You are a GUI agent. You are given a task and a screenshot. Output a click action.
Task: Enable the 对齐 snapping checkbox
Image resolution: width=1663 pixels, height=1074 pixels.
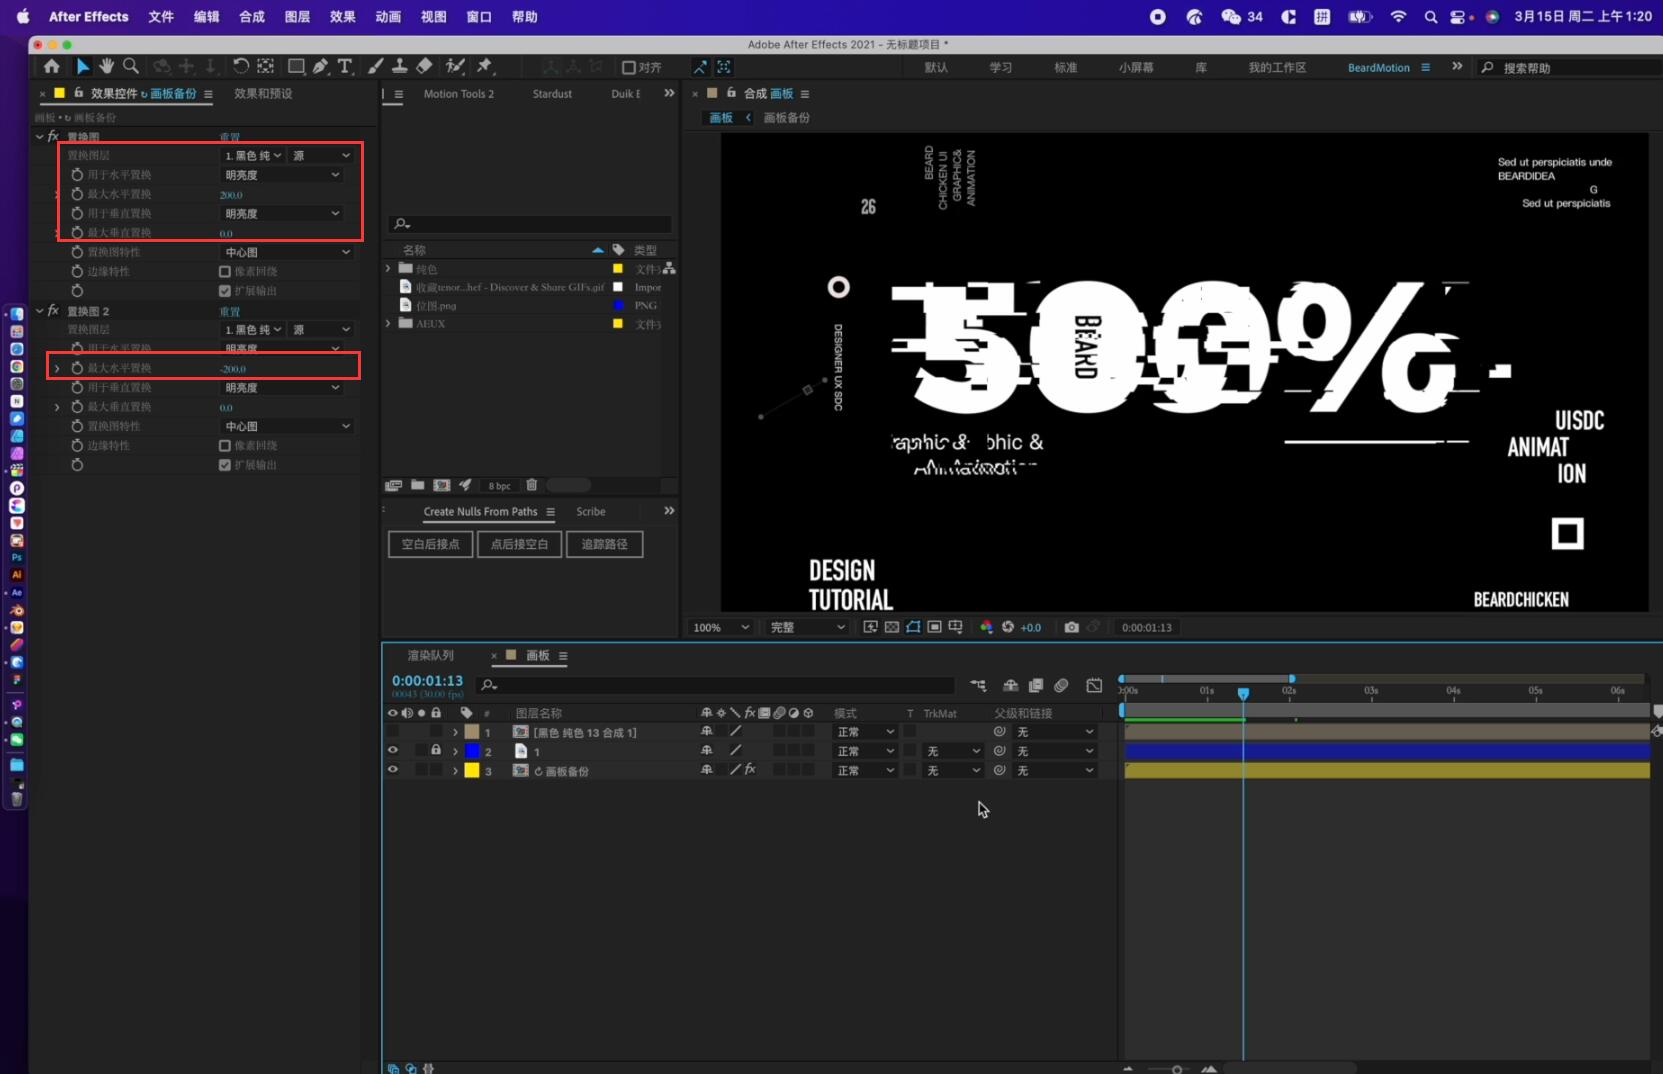(x=629, y=67)
